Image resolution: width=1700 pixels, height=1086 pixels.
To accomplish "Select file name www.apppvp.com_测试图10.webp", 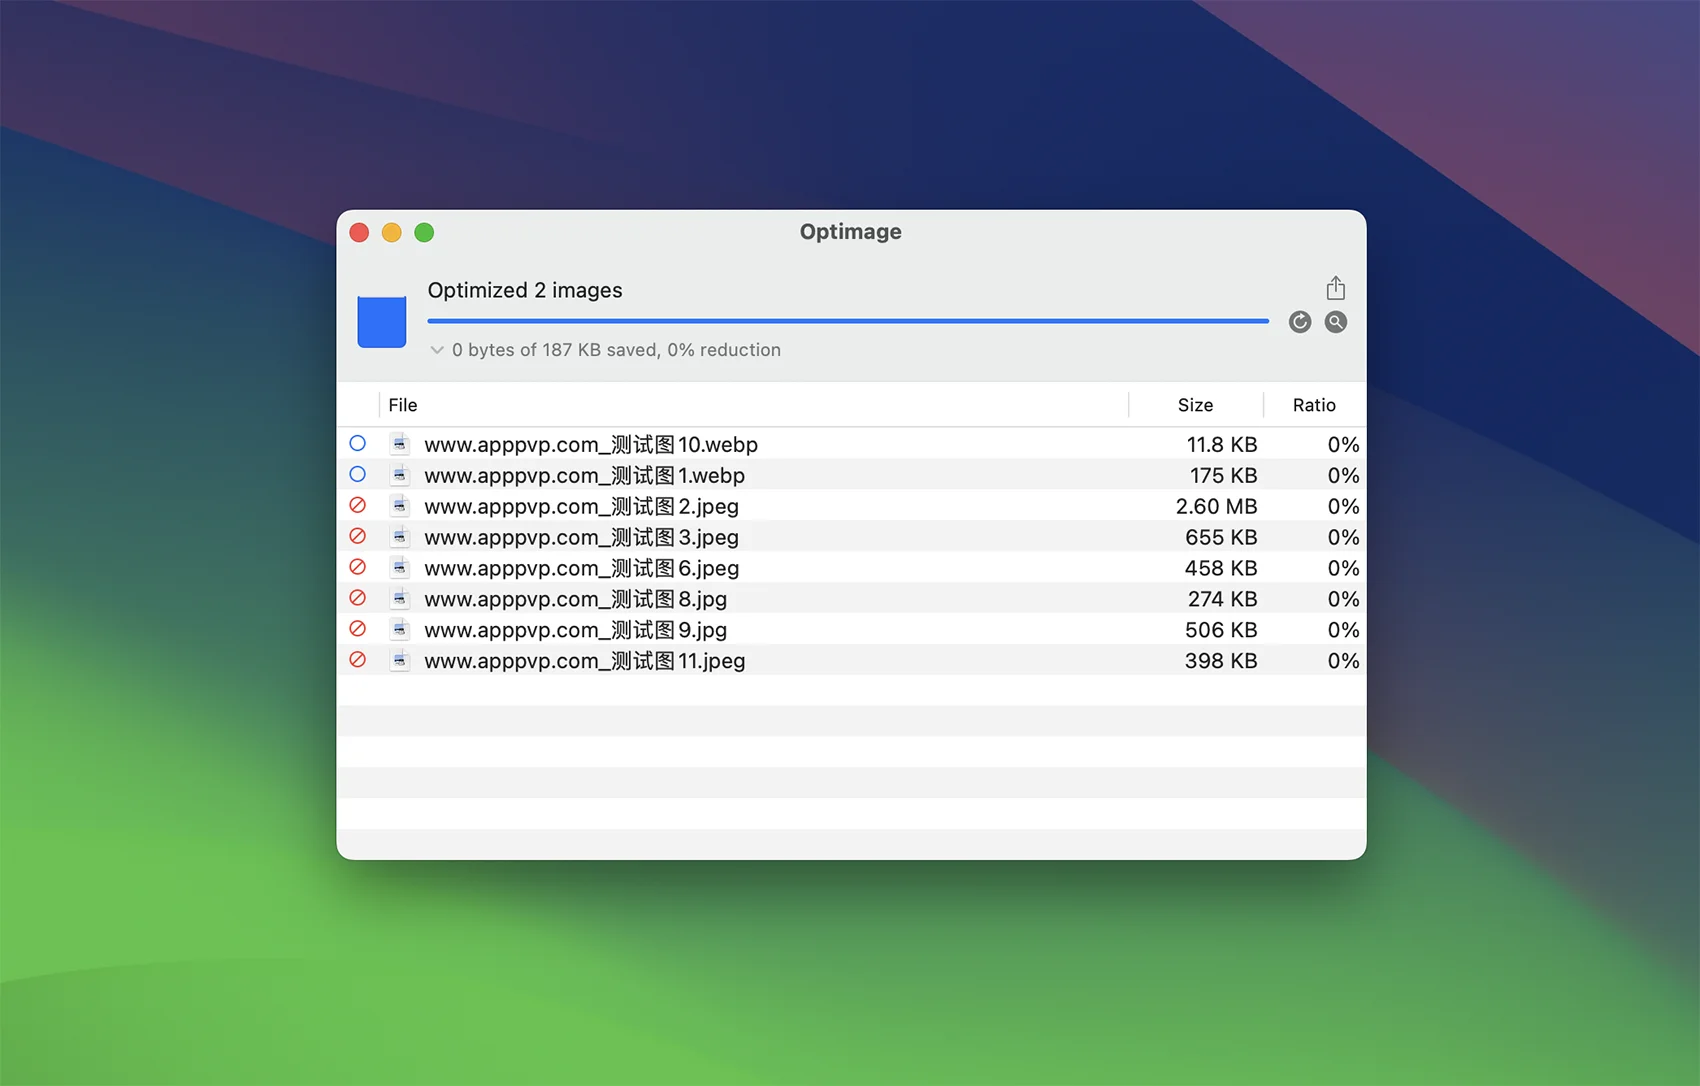I will [x=591, y=444].
